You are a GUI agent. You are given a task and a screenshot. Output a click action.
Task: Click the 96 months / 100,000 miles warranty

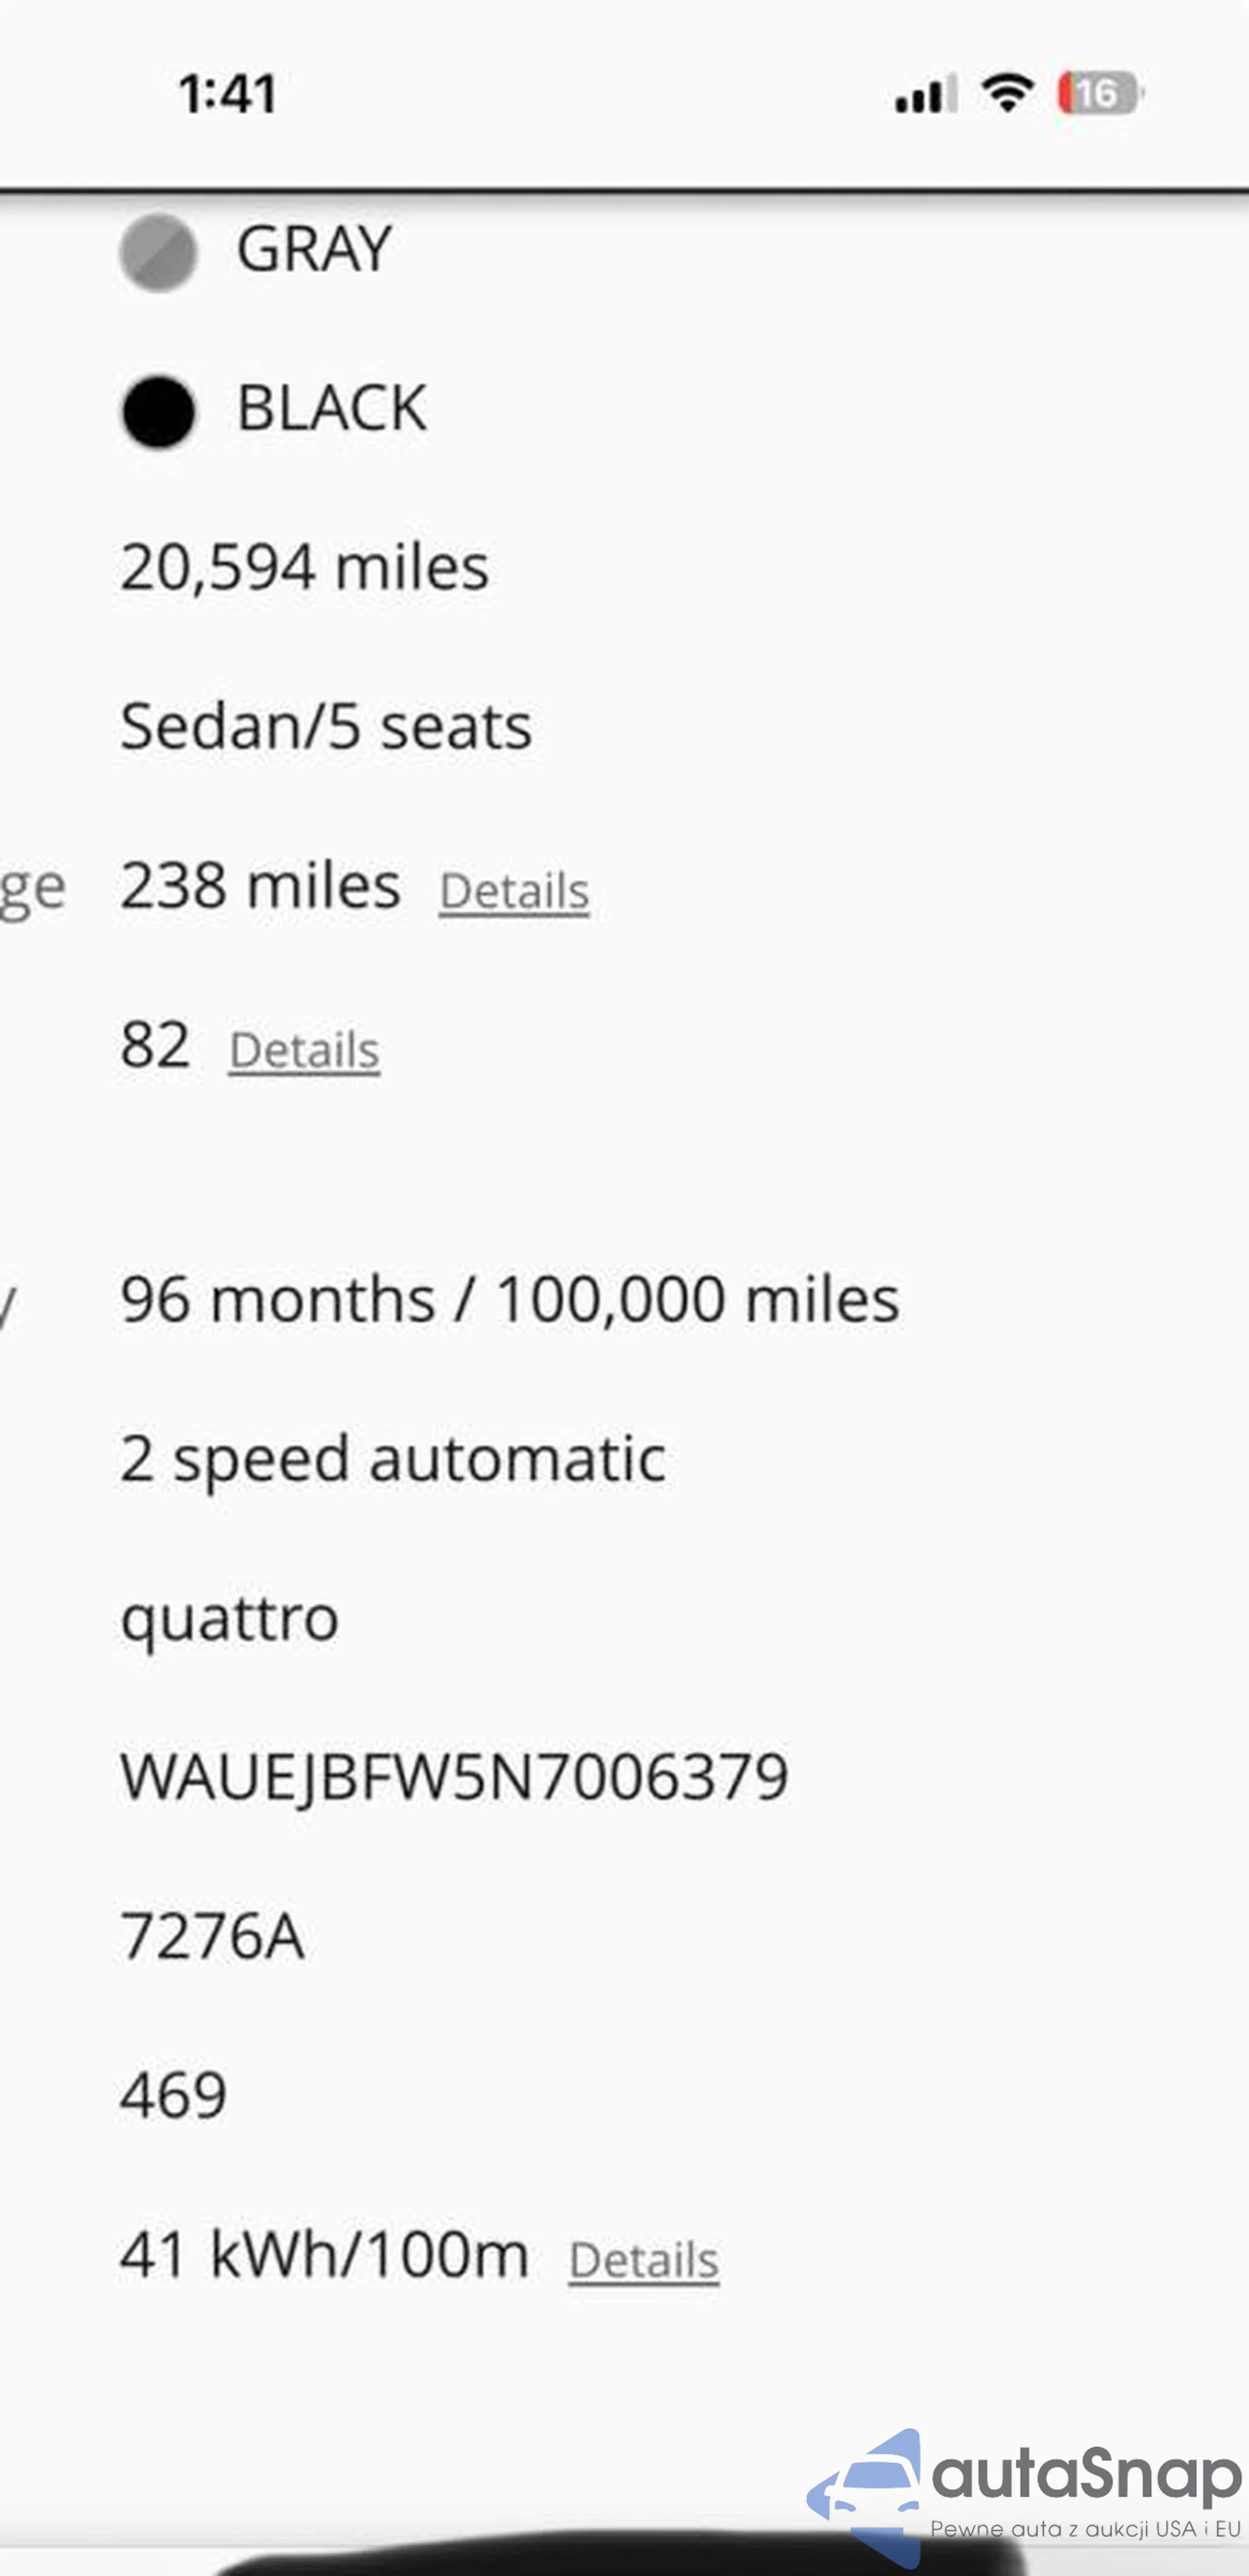tap(510, 1300)
